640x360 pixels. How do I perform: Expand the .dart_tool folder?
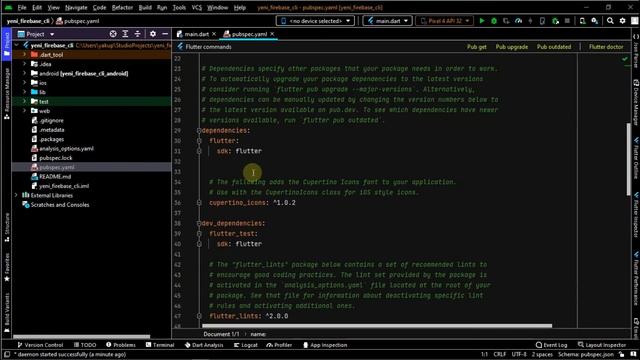pyautogui.click(x=24, y=55)
